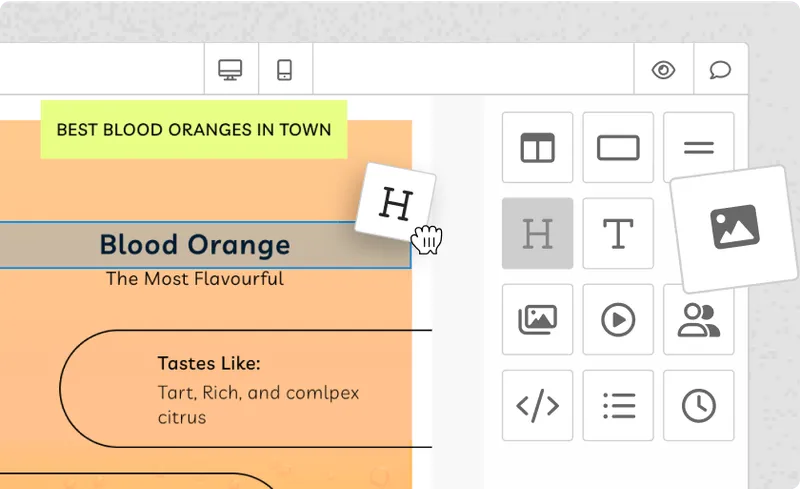The image size is (800, 489).
Task: Select the floating image block card
Action: click(x=735, y=229)
